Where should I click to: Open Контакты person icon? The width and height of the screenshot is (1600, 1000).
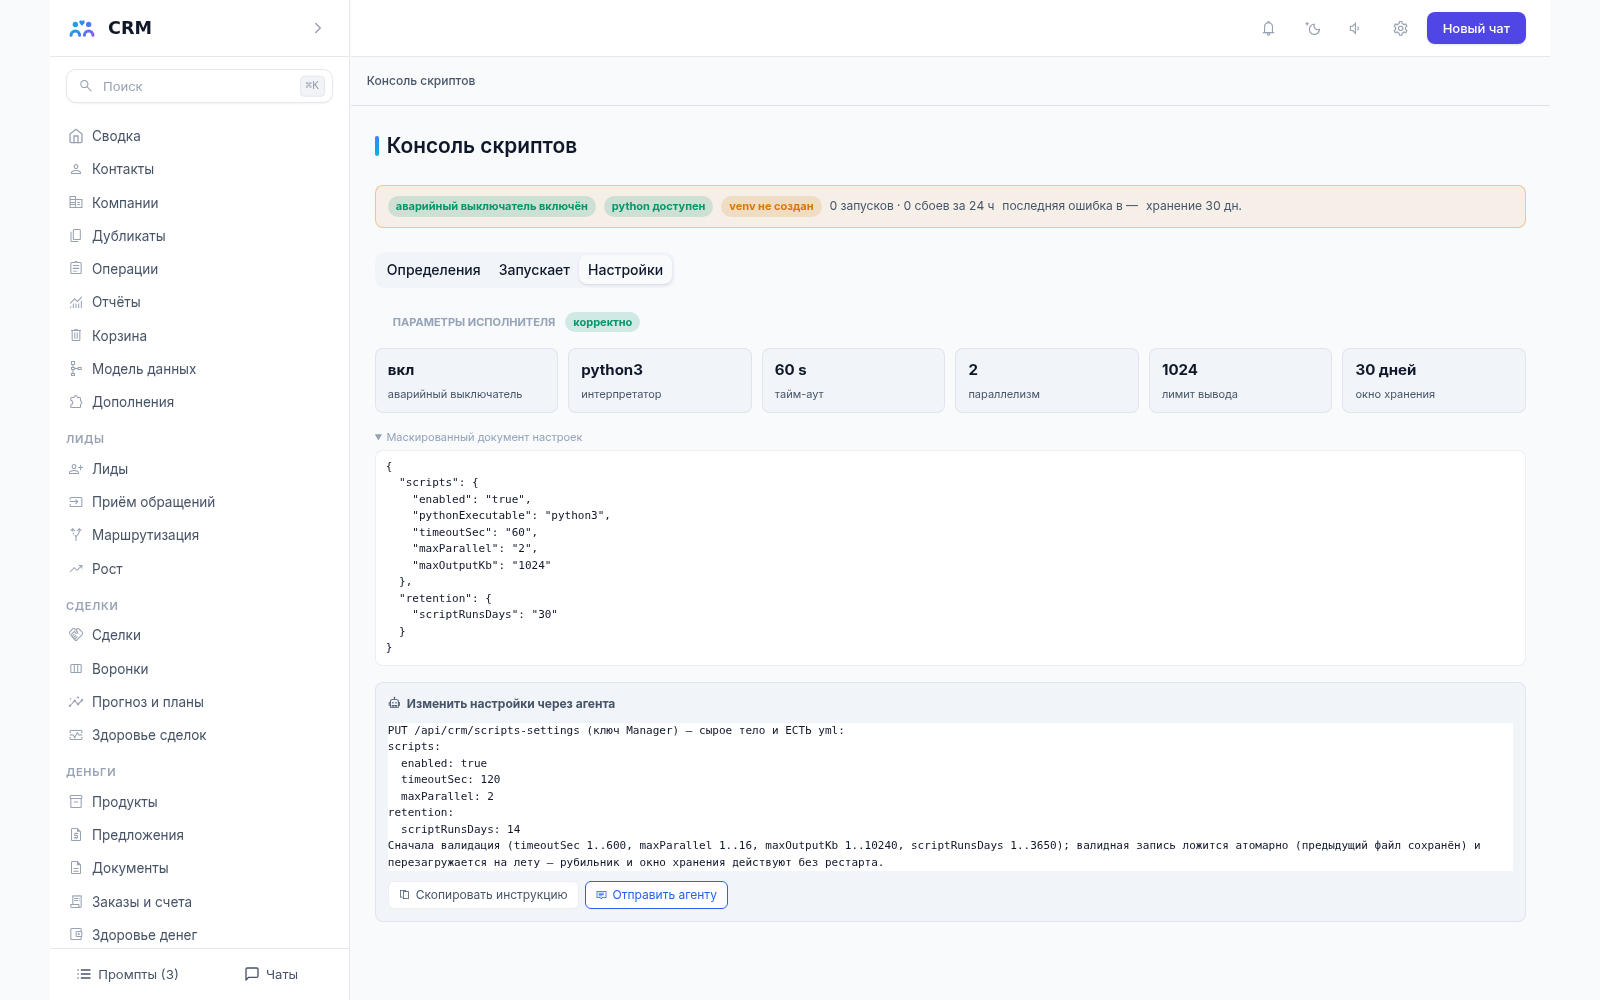[x=76, y=169]
